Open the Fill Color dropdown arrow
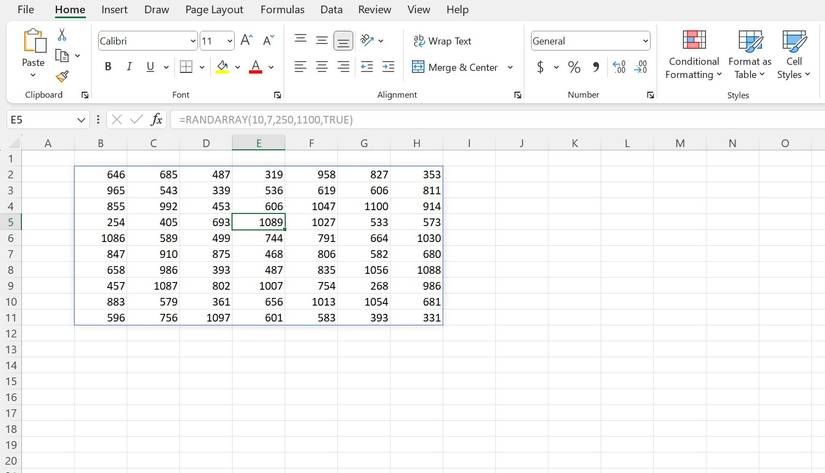Viewport: 825px width, 473px height. pyautogui.click(x=237, y=67)
